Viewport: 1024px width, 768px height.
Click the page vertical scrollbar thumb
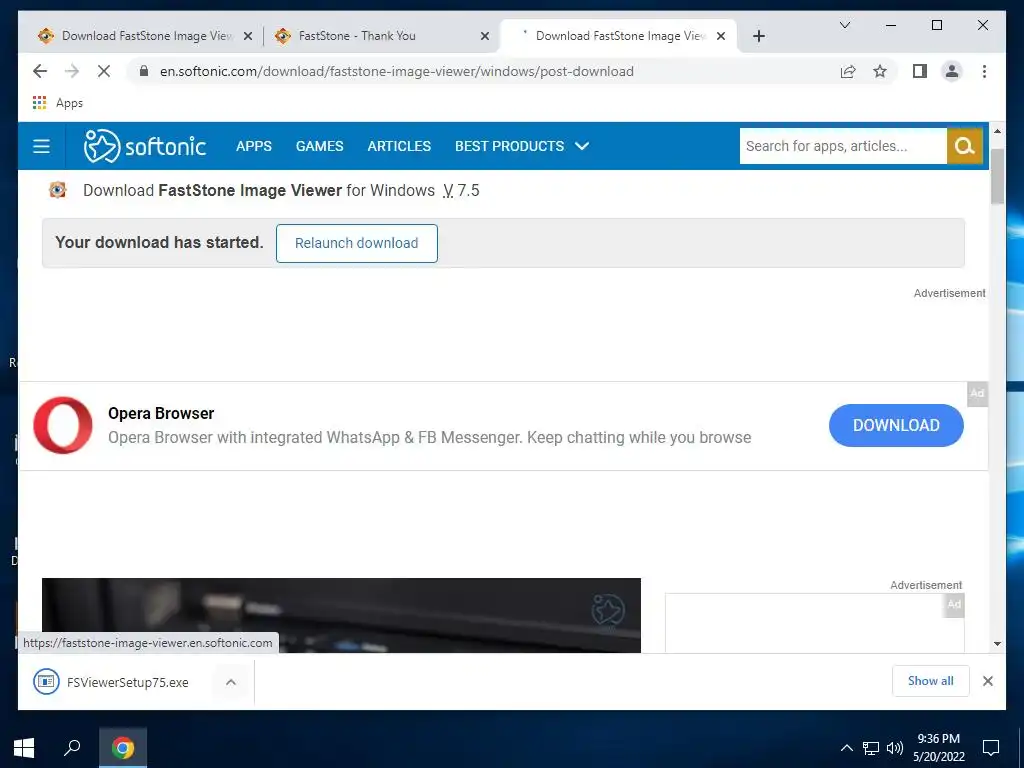(x=997, y=176)
